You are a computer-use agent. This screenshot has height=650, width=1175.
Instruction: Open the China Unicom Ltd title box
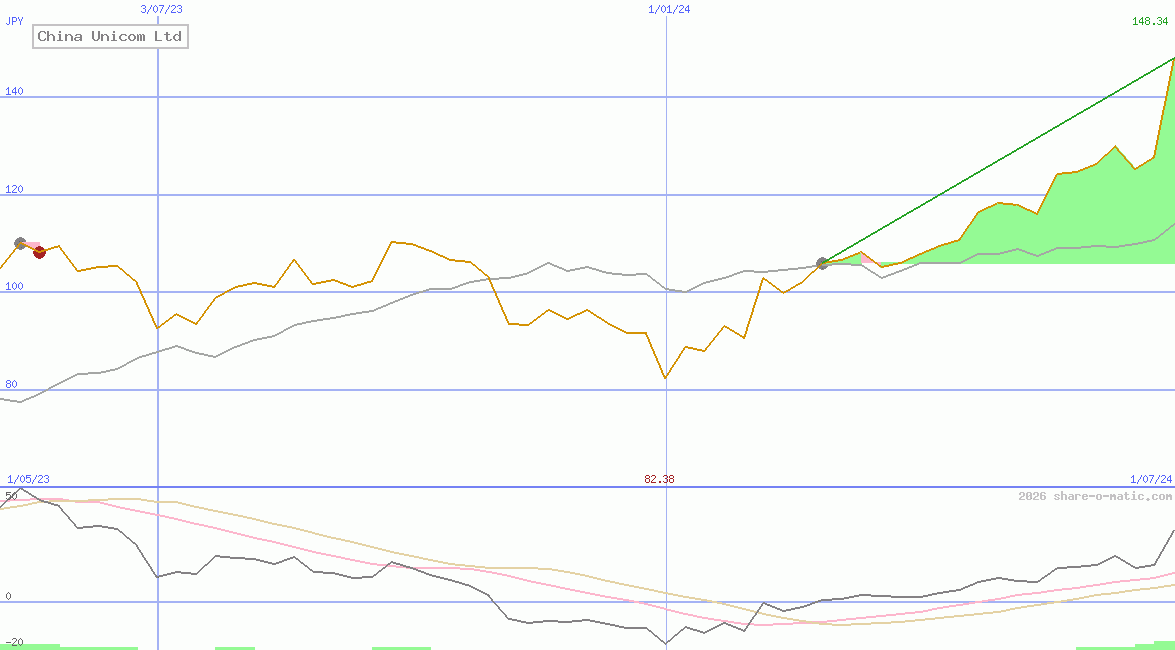pos(110,36)
